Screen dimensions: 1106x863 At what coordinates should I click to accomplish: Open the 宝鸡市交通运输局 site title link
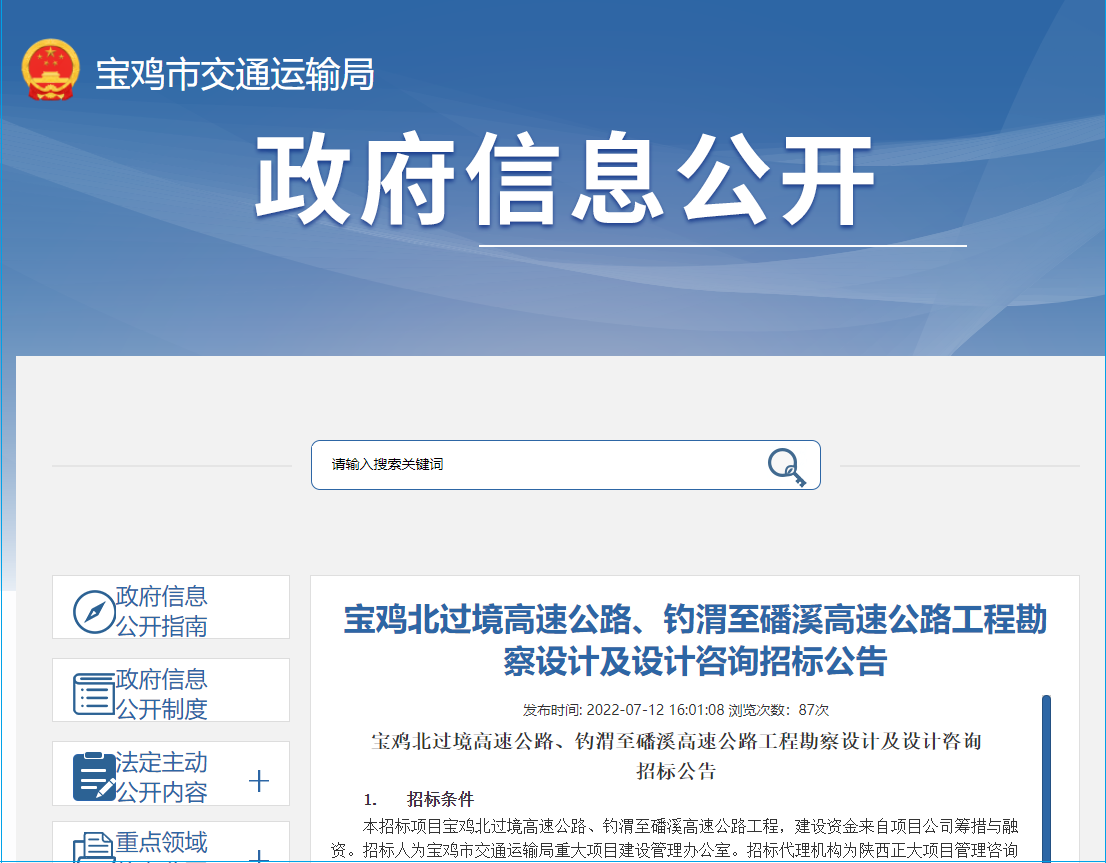[234, 74]
